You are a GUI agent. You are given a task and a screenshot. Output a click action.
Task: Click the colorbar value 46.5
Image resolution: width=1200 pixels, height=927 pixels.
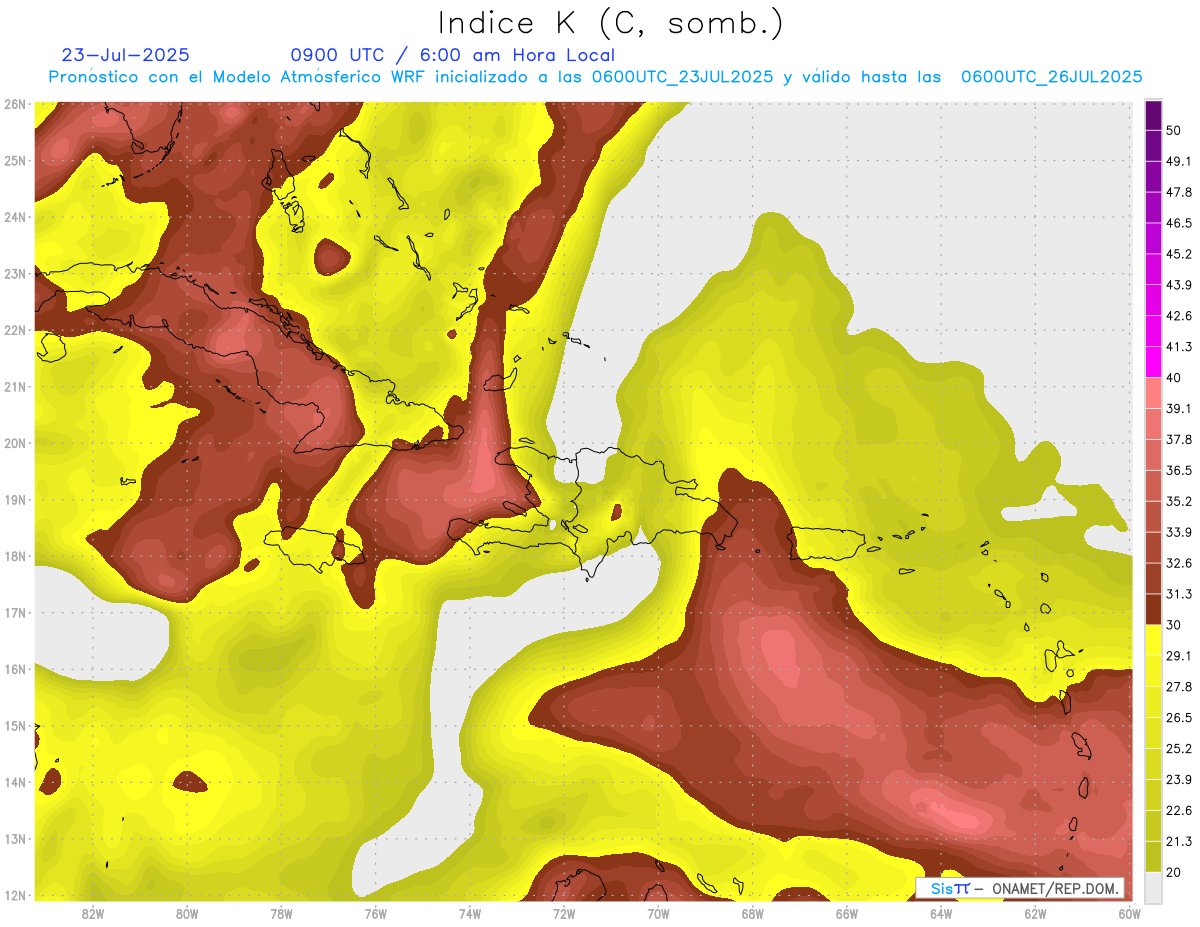(1179, 223)
